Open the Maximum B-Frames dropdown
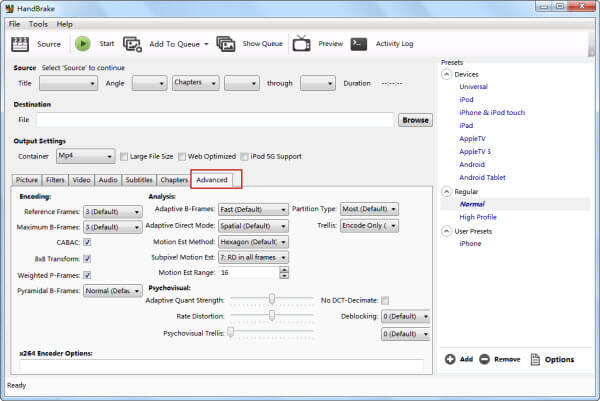 [x=112, y=227]
